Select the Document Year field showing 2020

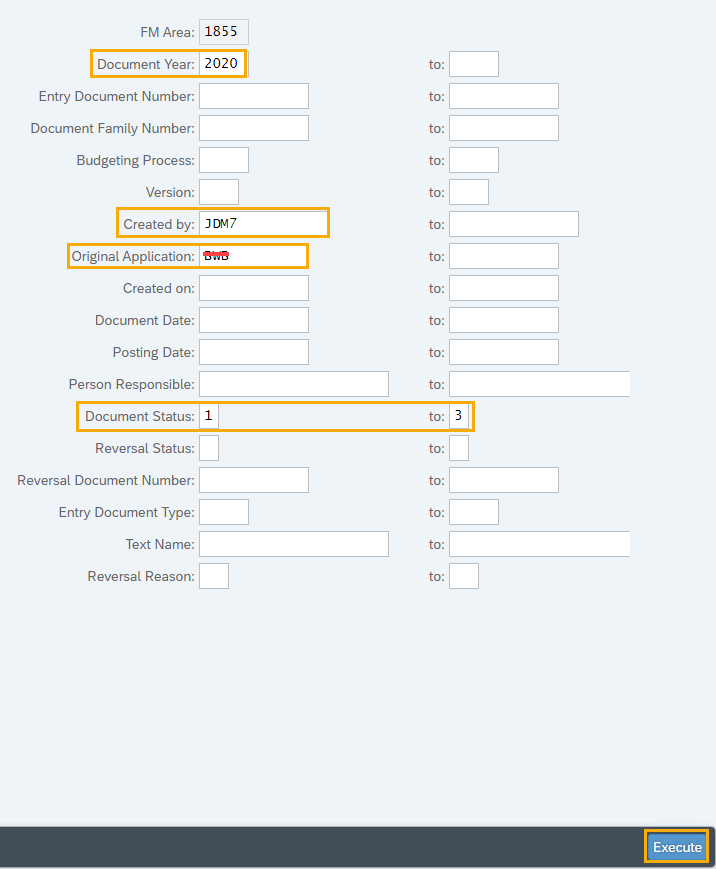(222, 63)
